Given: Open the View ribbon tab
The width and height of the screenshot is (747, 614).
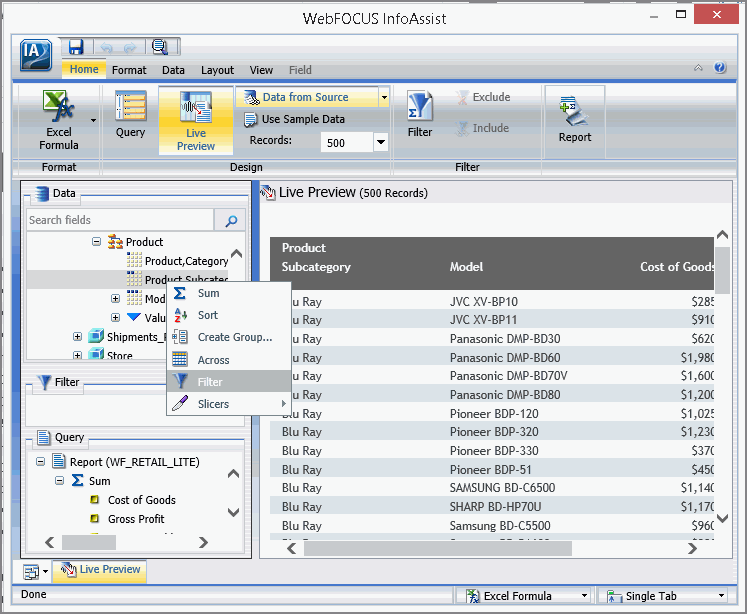Looking at the screenshot, I should click(261, 70).
